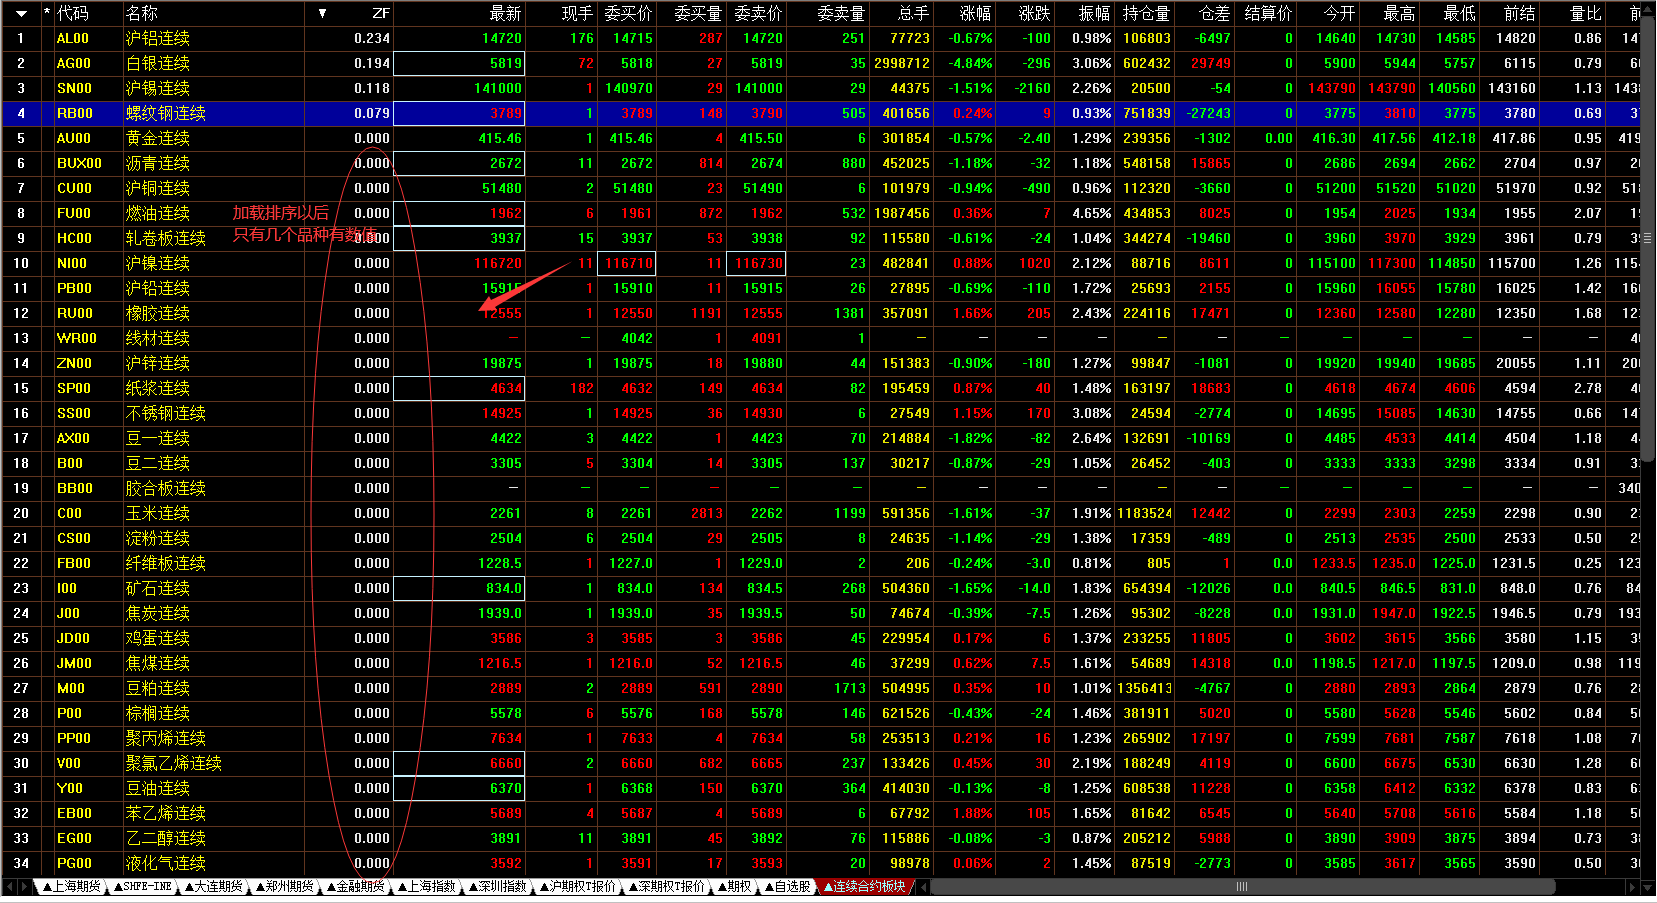Sort by the 涨幅 column header
1657x903 pixels.
point(975,13)
